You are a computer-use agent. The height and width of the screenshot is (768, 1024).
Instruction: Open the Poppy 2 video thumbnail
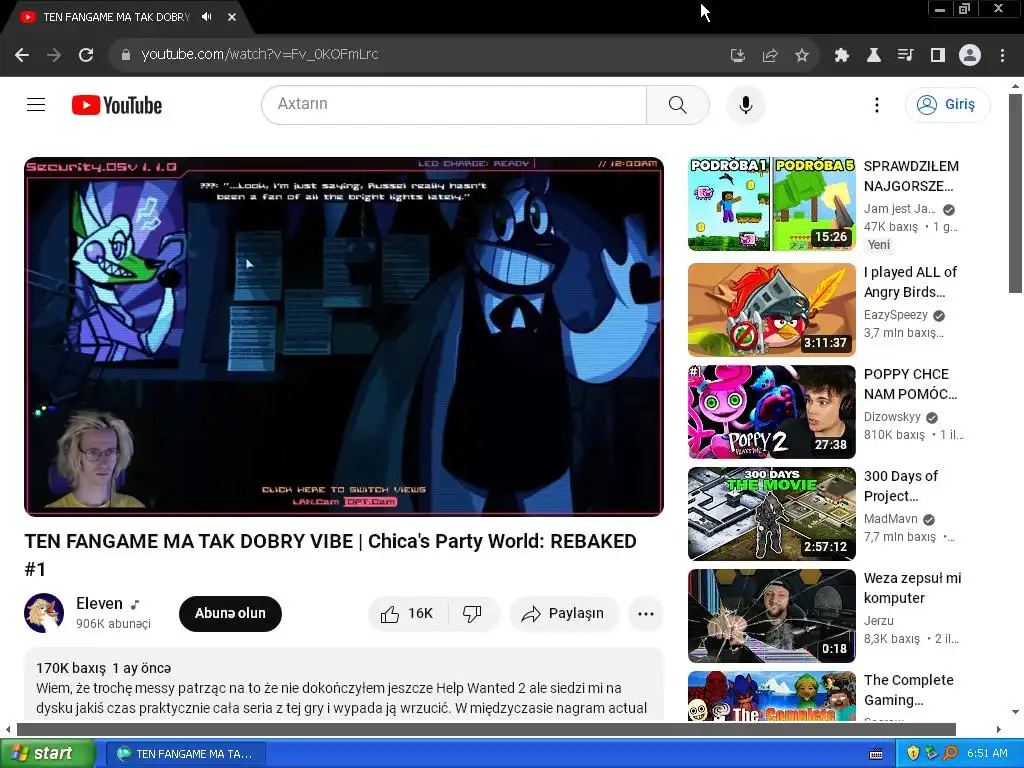tap(772, 411)
